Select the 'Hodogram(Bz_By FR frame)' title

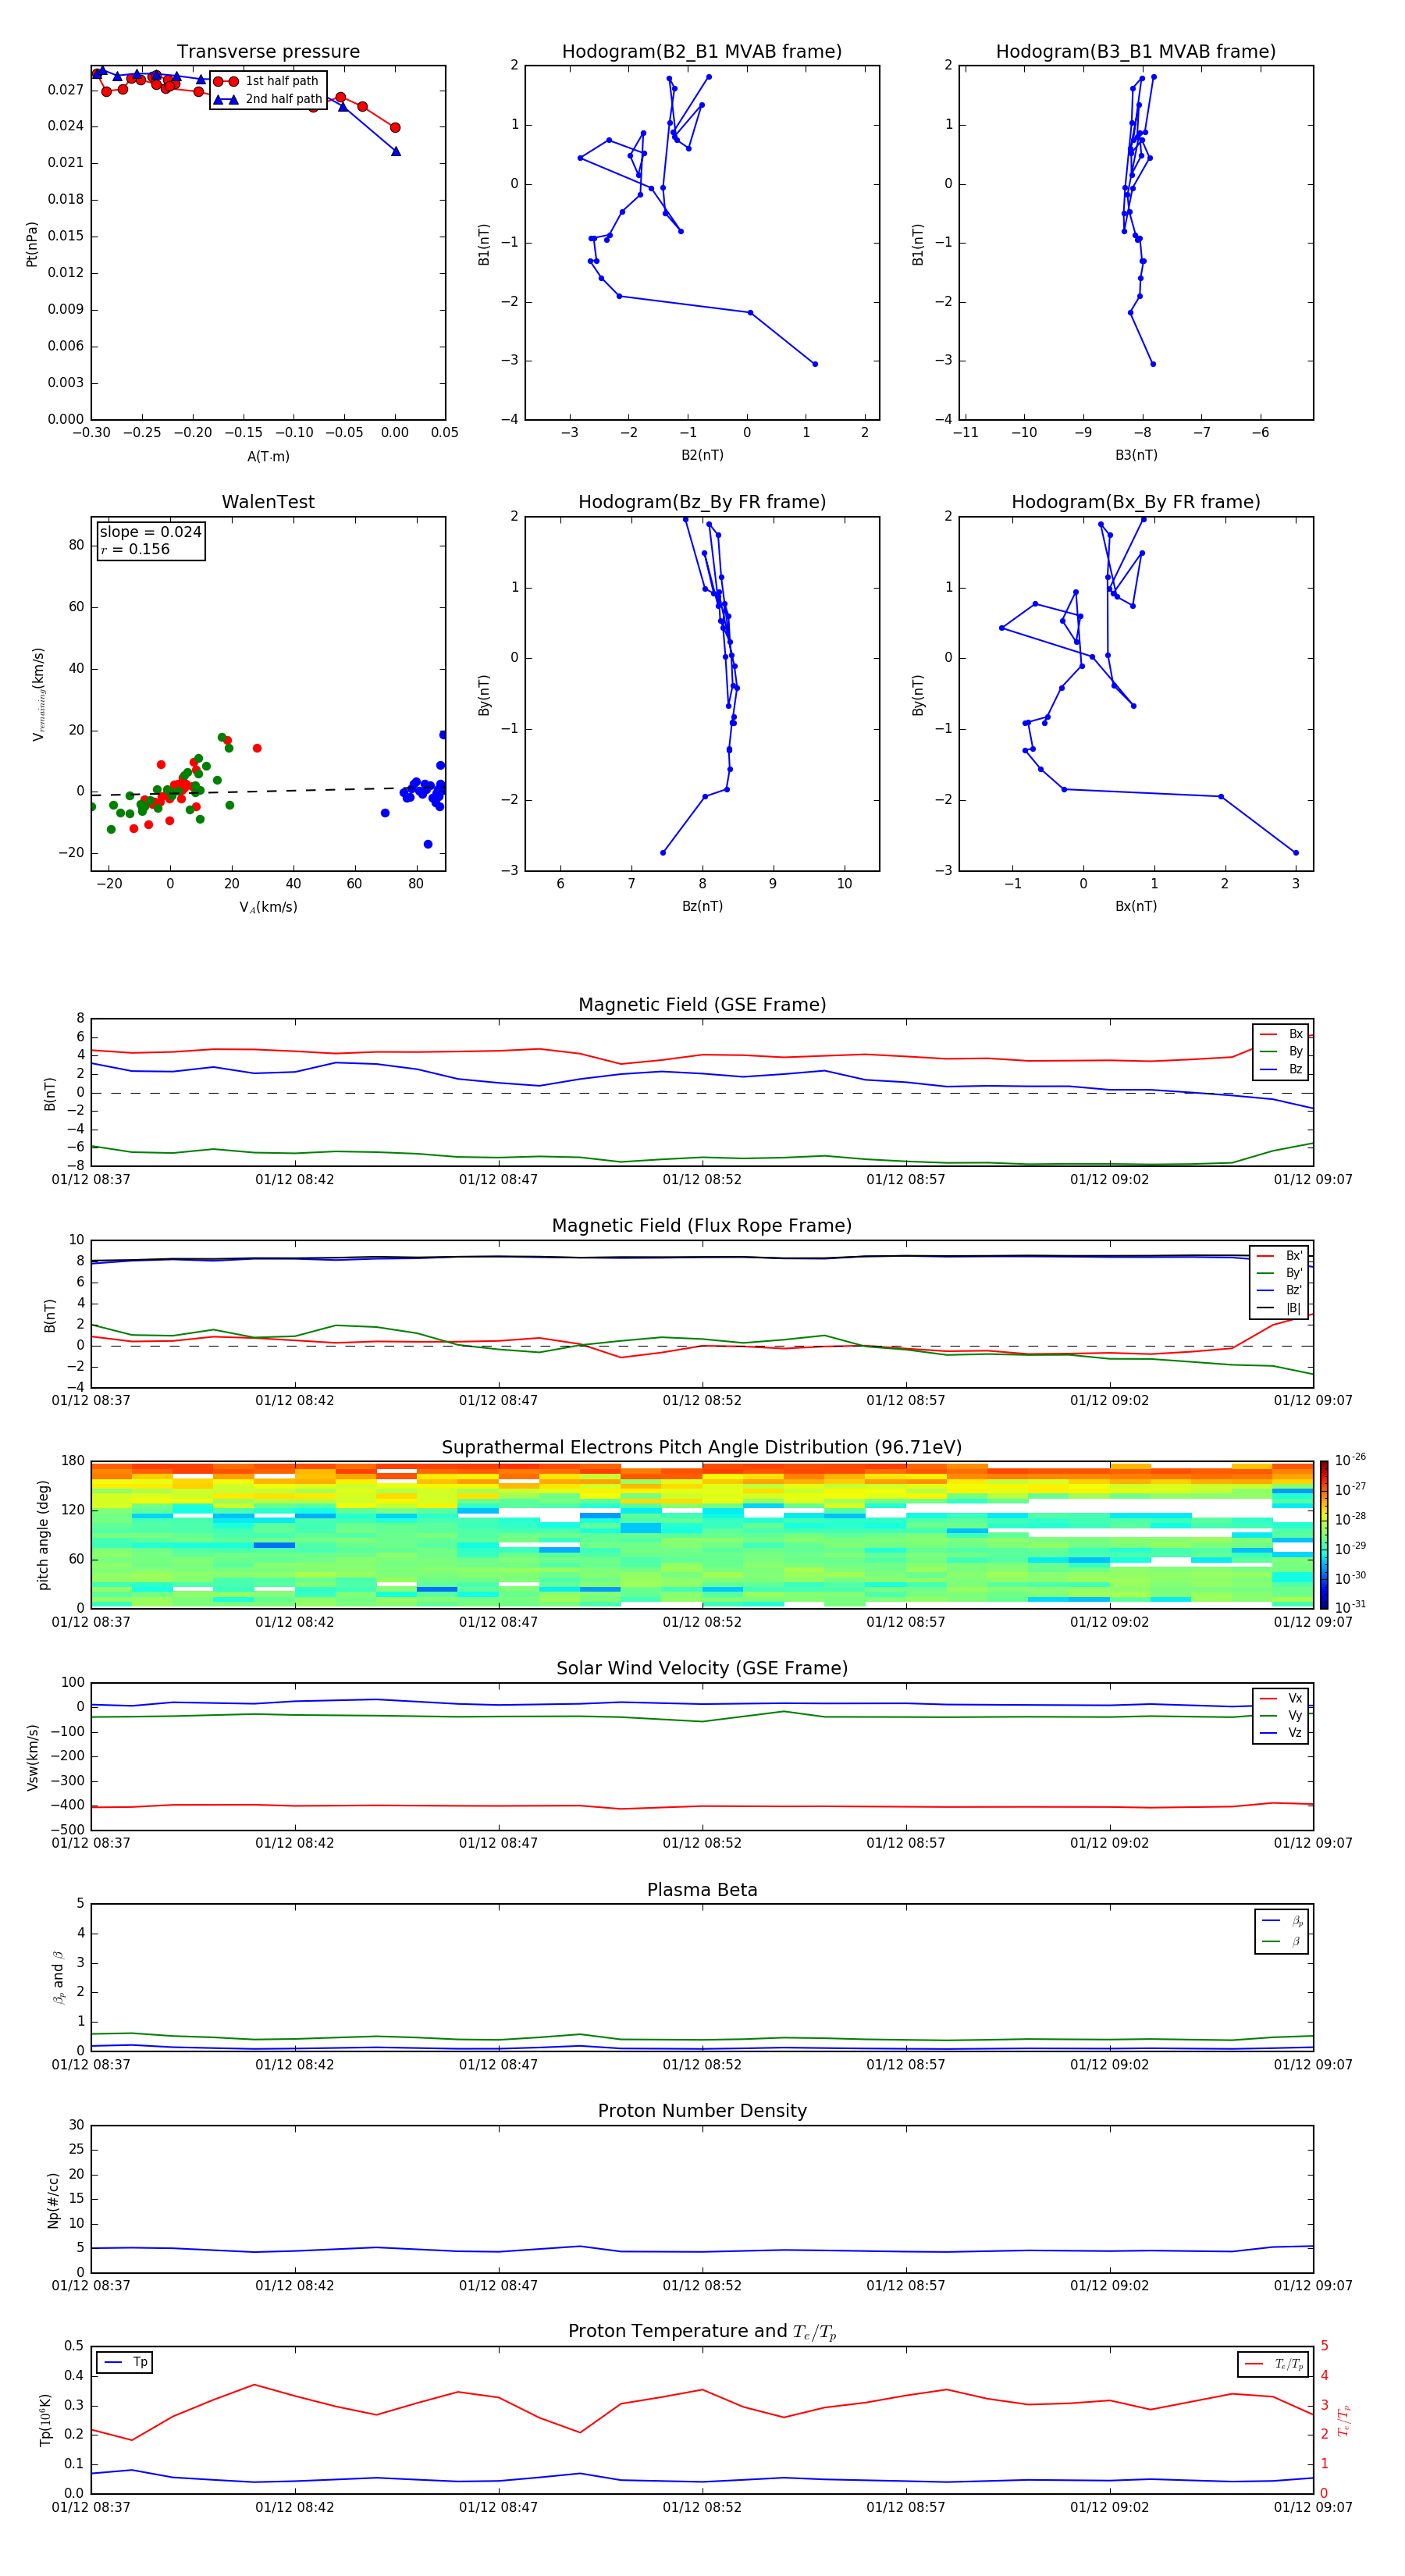click(702, 502)
